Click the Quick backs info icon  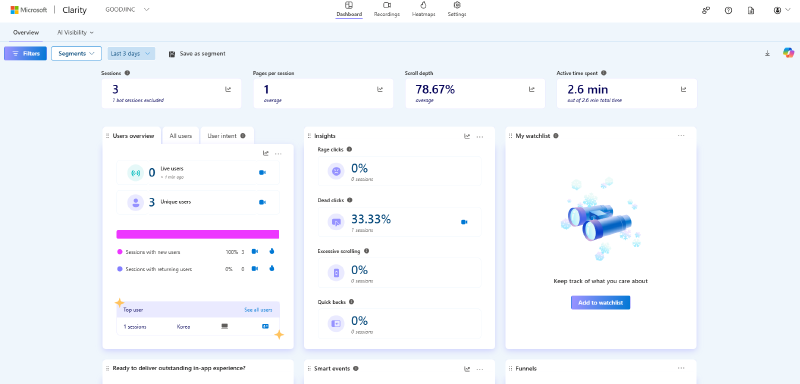coord(352,302)
